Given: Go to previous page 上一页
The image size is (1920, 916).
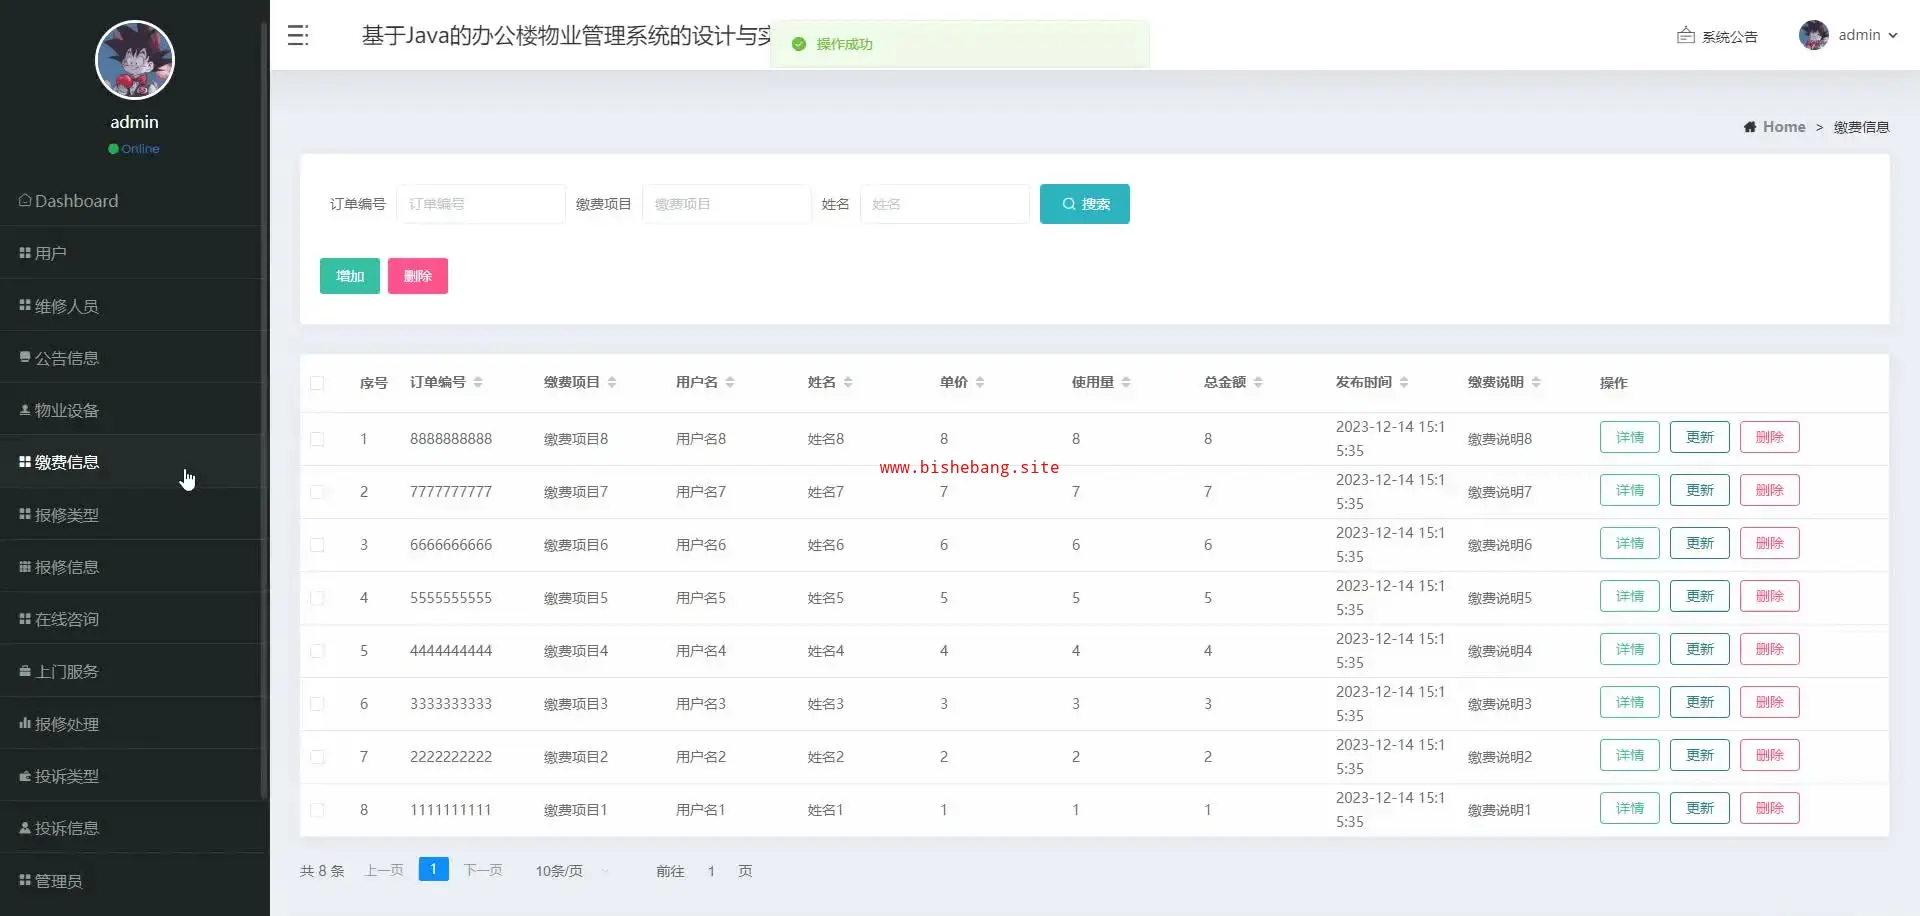Looking at the screenshot, I should coord(384,870).
